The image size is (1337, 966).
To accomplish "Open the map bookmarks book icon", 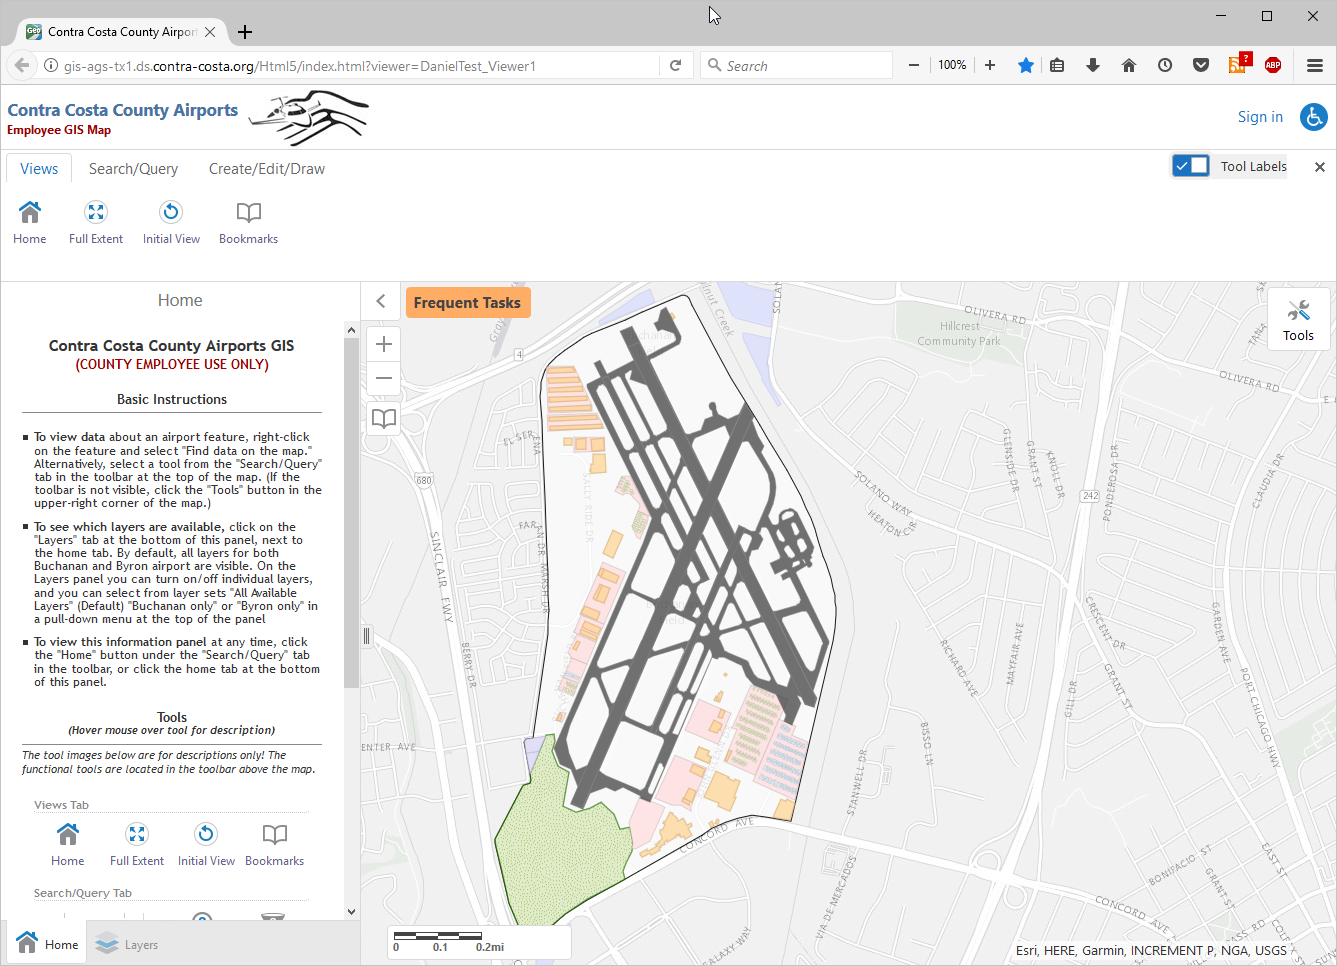I will click(384, 419).
